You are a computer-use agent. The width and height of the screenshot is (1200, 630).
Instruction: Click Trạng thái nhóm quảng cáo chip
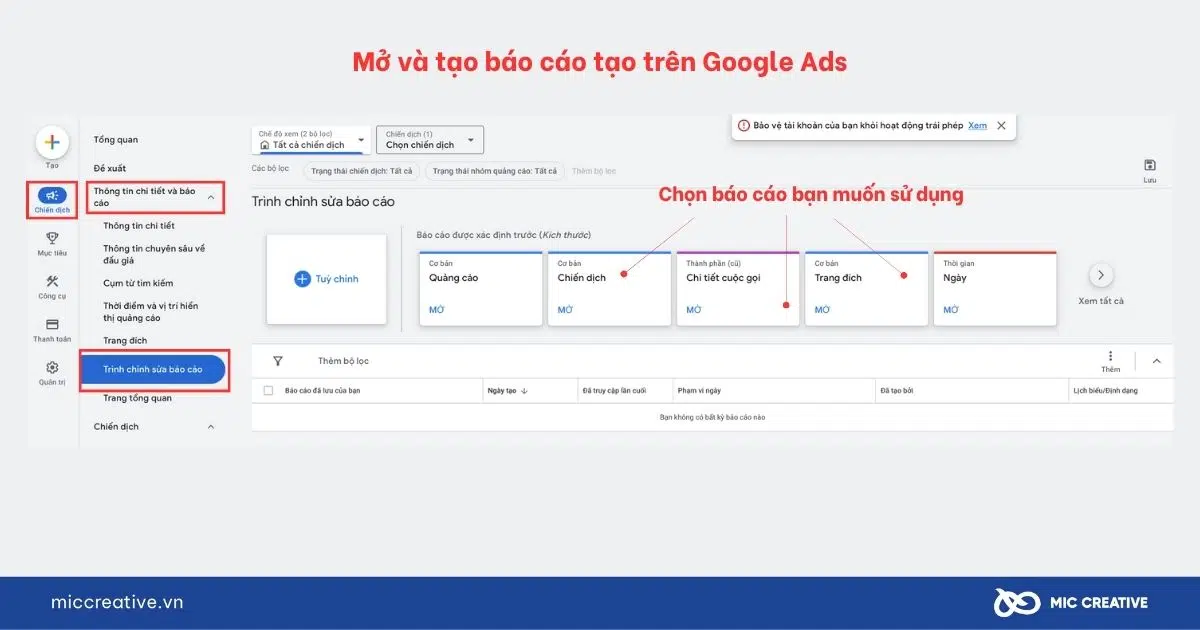tap(495, 171)
